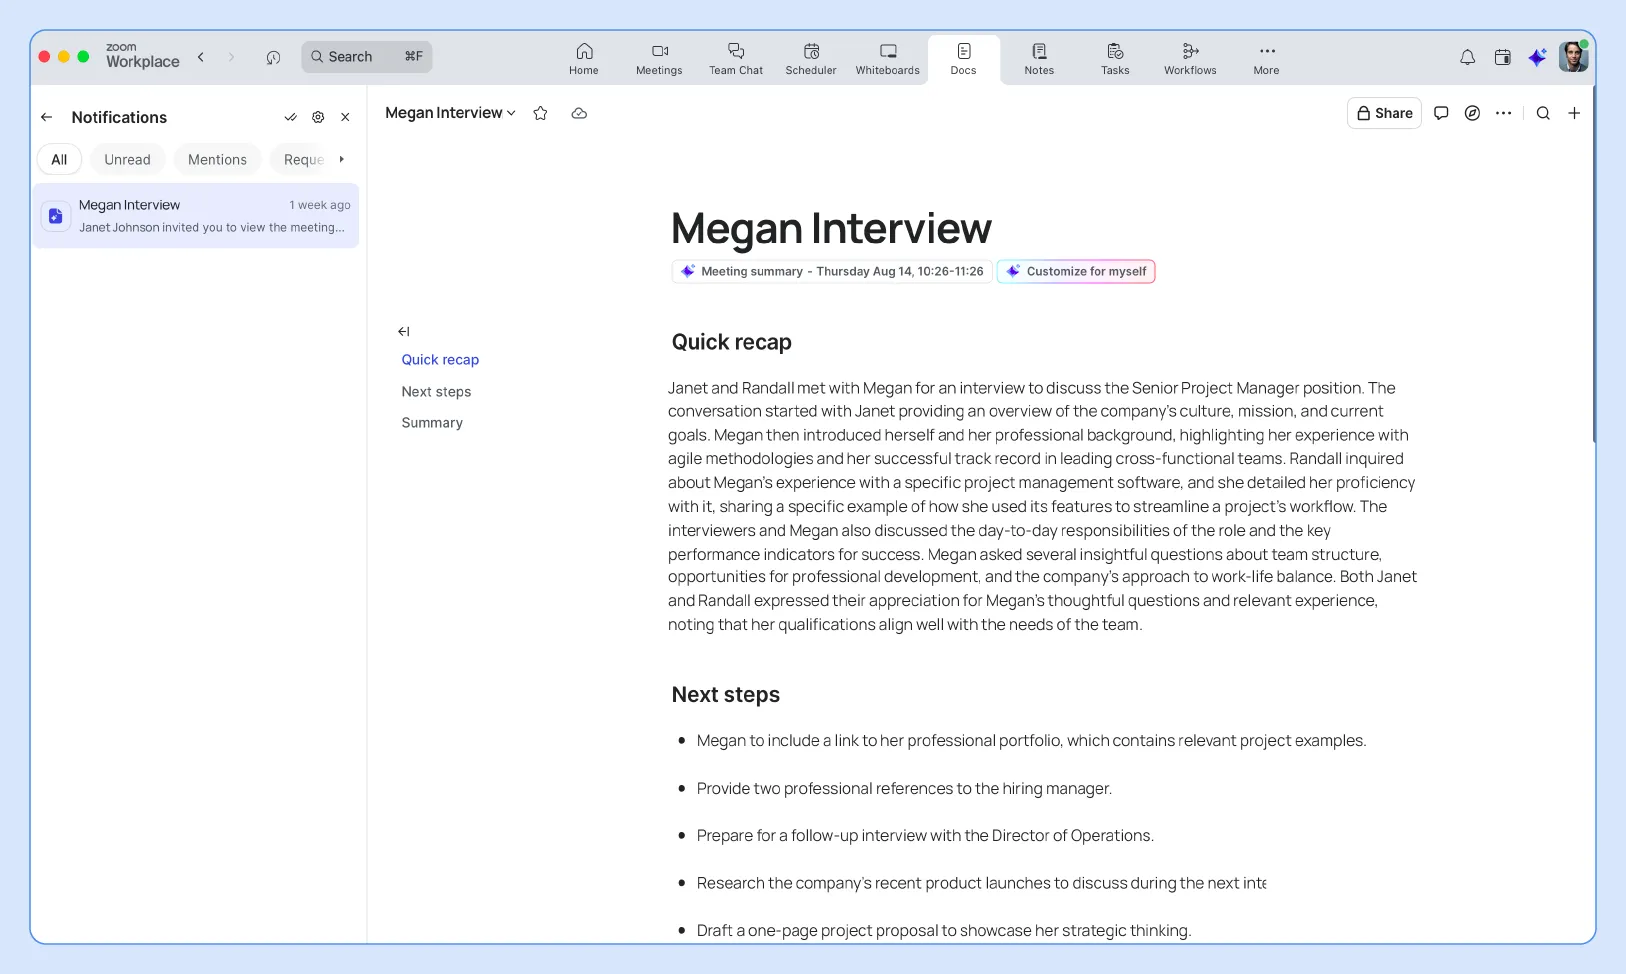Open Workflows
The width and height of the screenshot is (1626, 974).
point(1189,58)
